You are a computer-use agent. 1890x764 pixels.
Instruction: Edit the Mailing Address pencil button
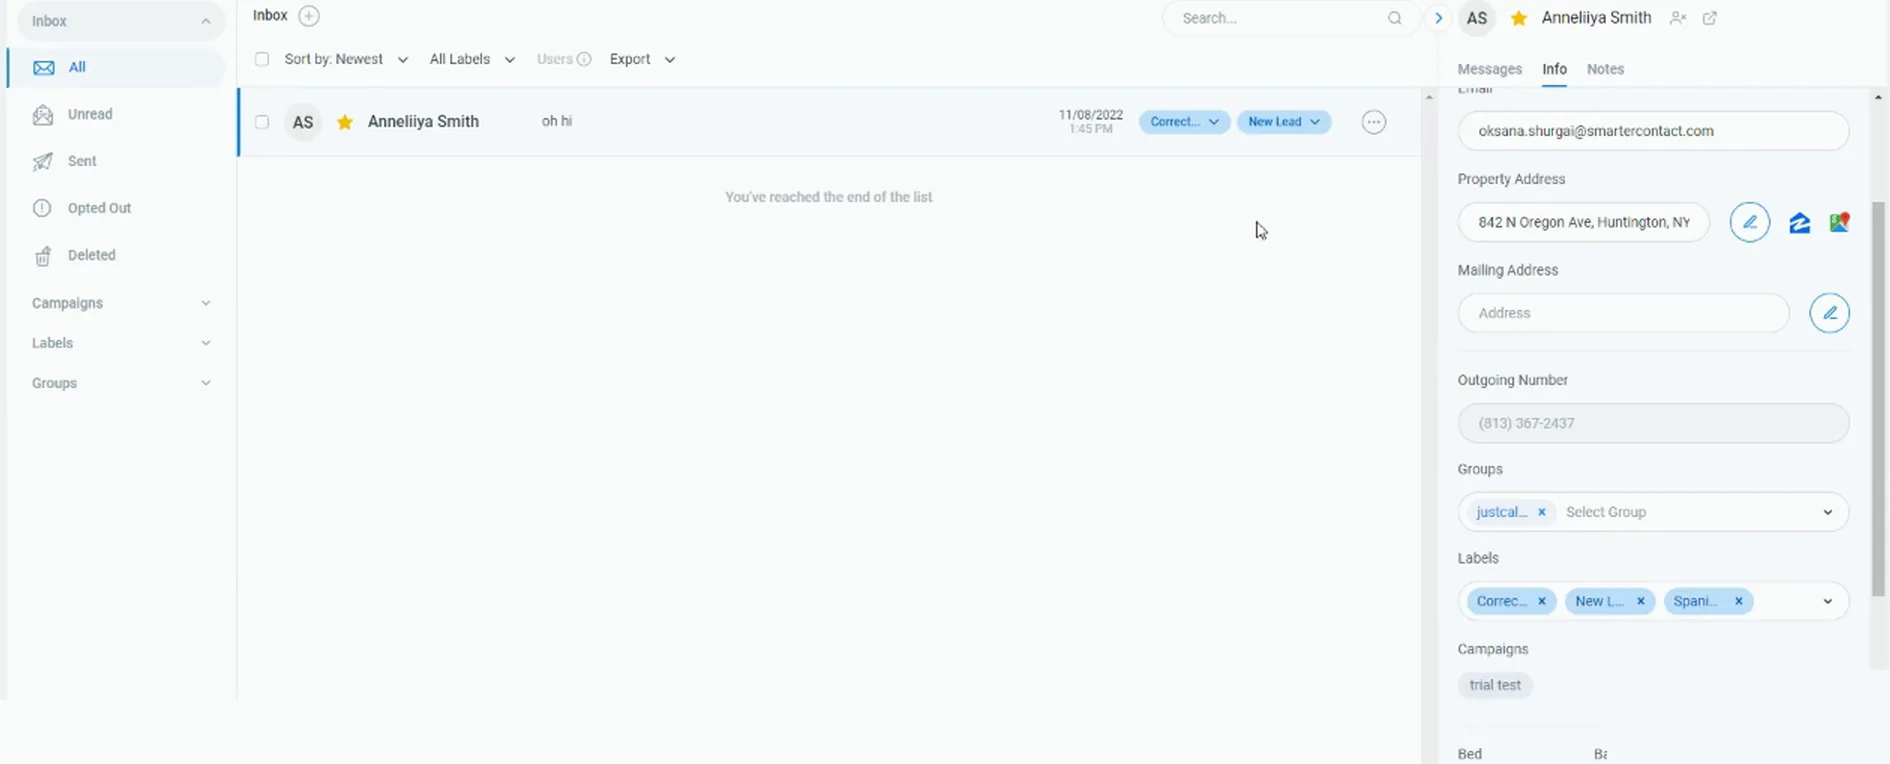pos(1829,313)
